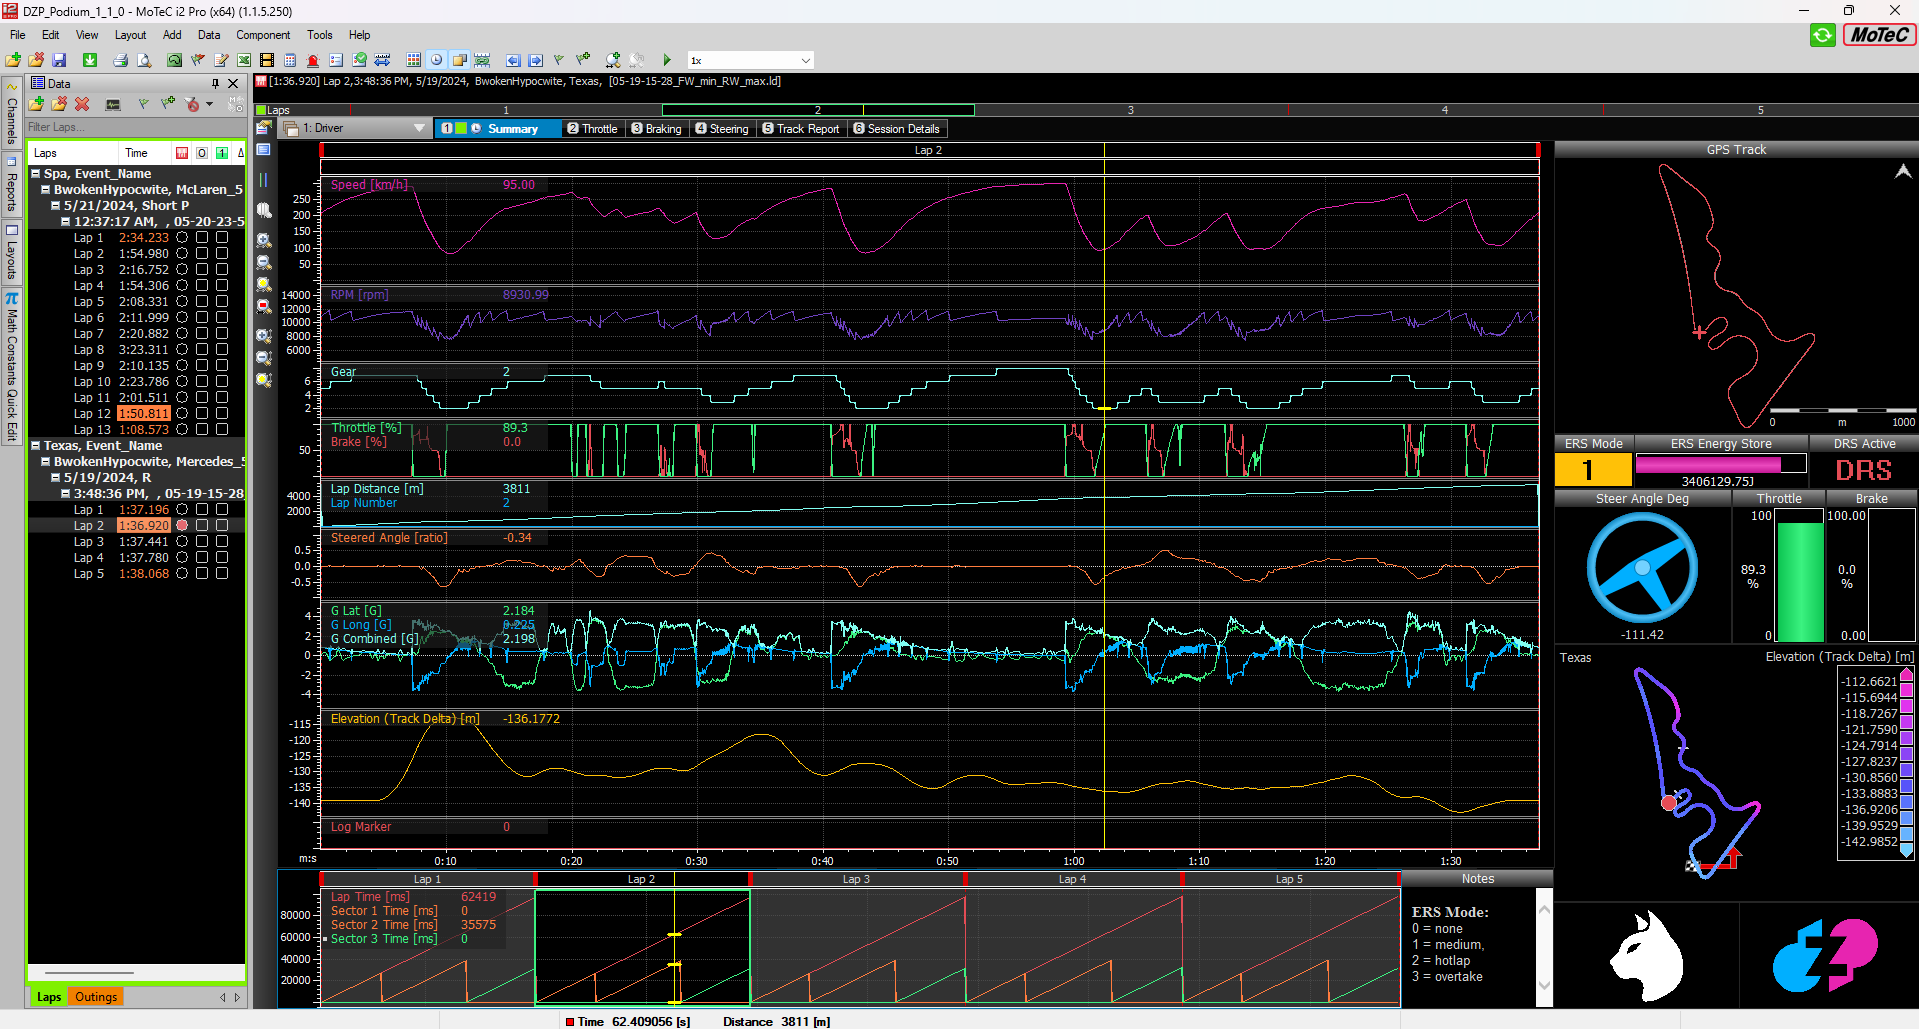Screen dimensions: 1919x1029
Task: Open the Throttle worksheet tab
Action: pos(592,129)
